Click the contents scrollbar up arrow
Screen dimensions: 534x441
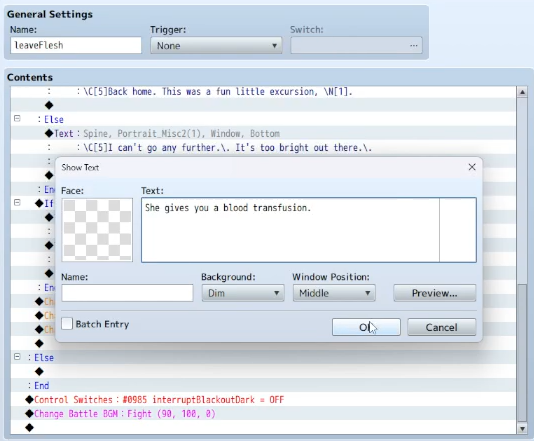pyautogui.click(x=522, y=92)
